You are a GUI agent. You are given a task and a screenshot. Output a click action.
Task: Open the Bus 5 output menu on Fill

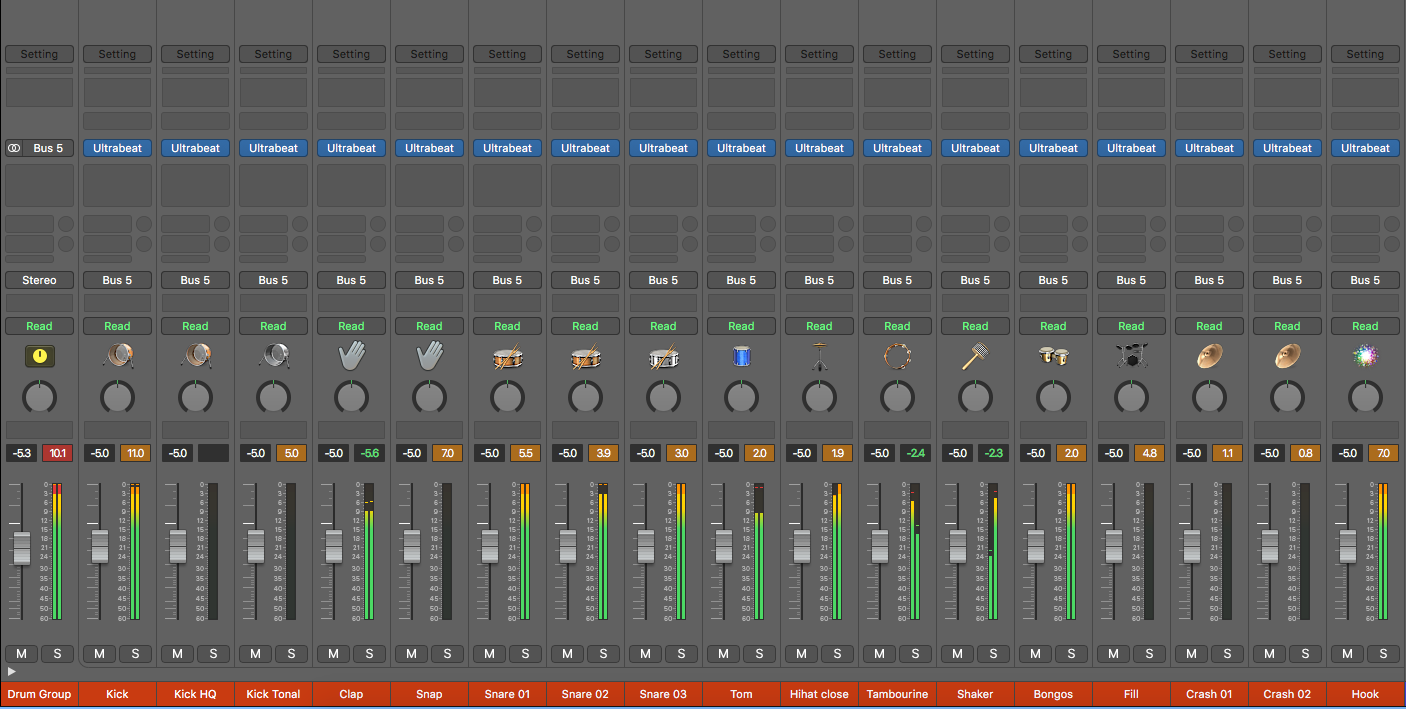(1131, 280)
